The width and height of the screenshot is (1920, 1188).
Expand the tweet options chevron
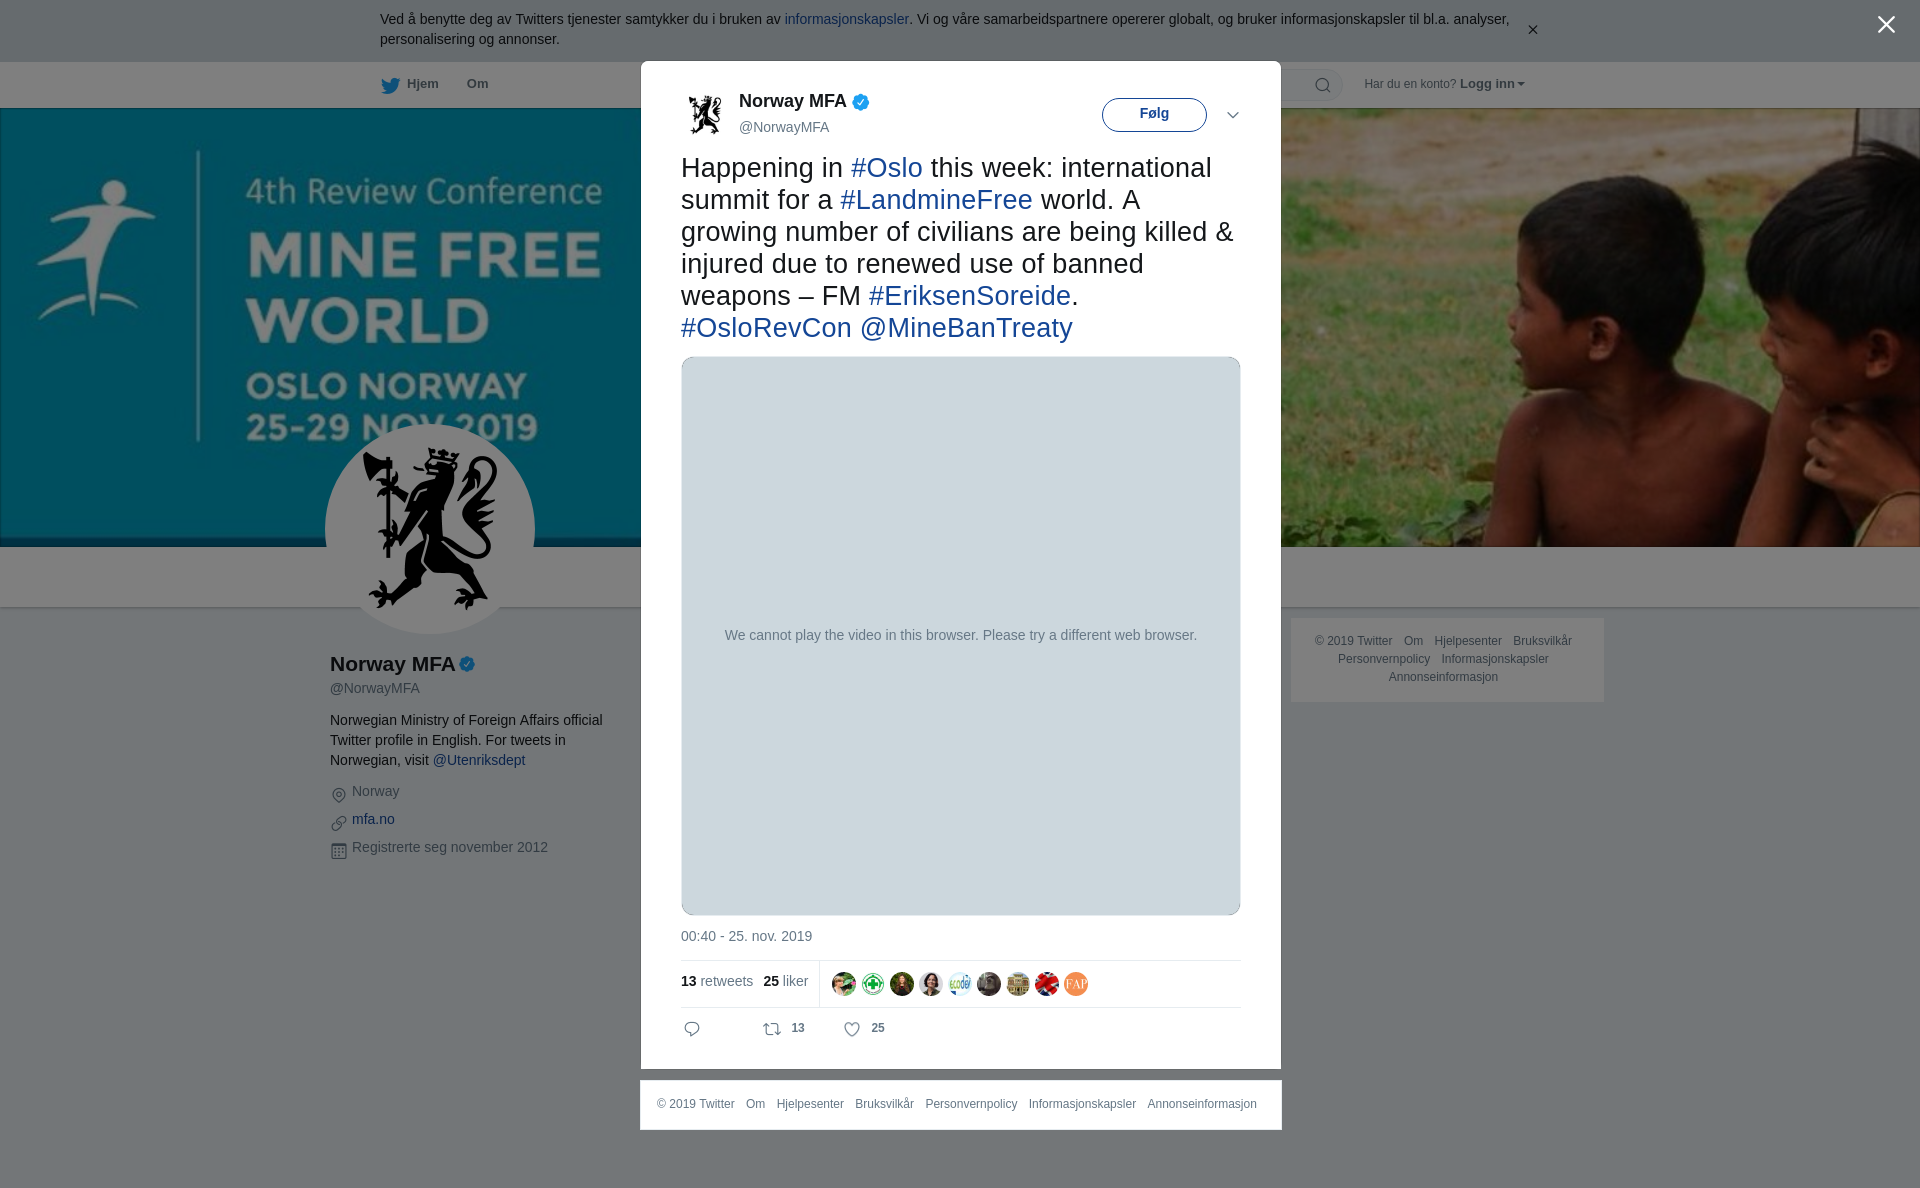click(x=1233, y=115)
